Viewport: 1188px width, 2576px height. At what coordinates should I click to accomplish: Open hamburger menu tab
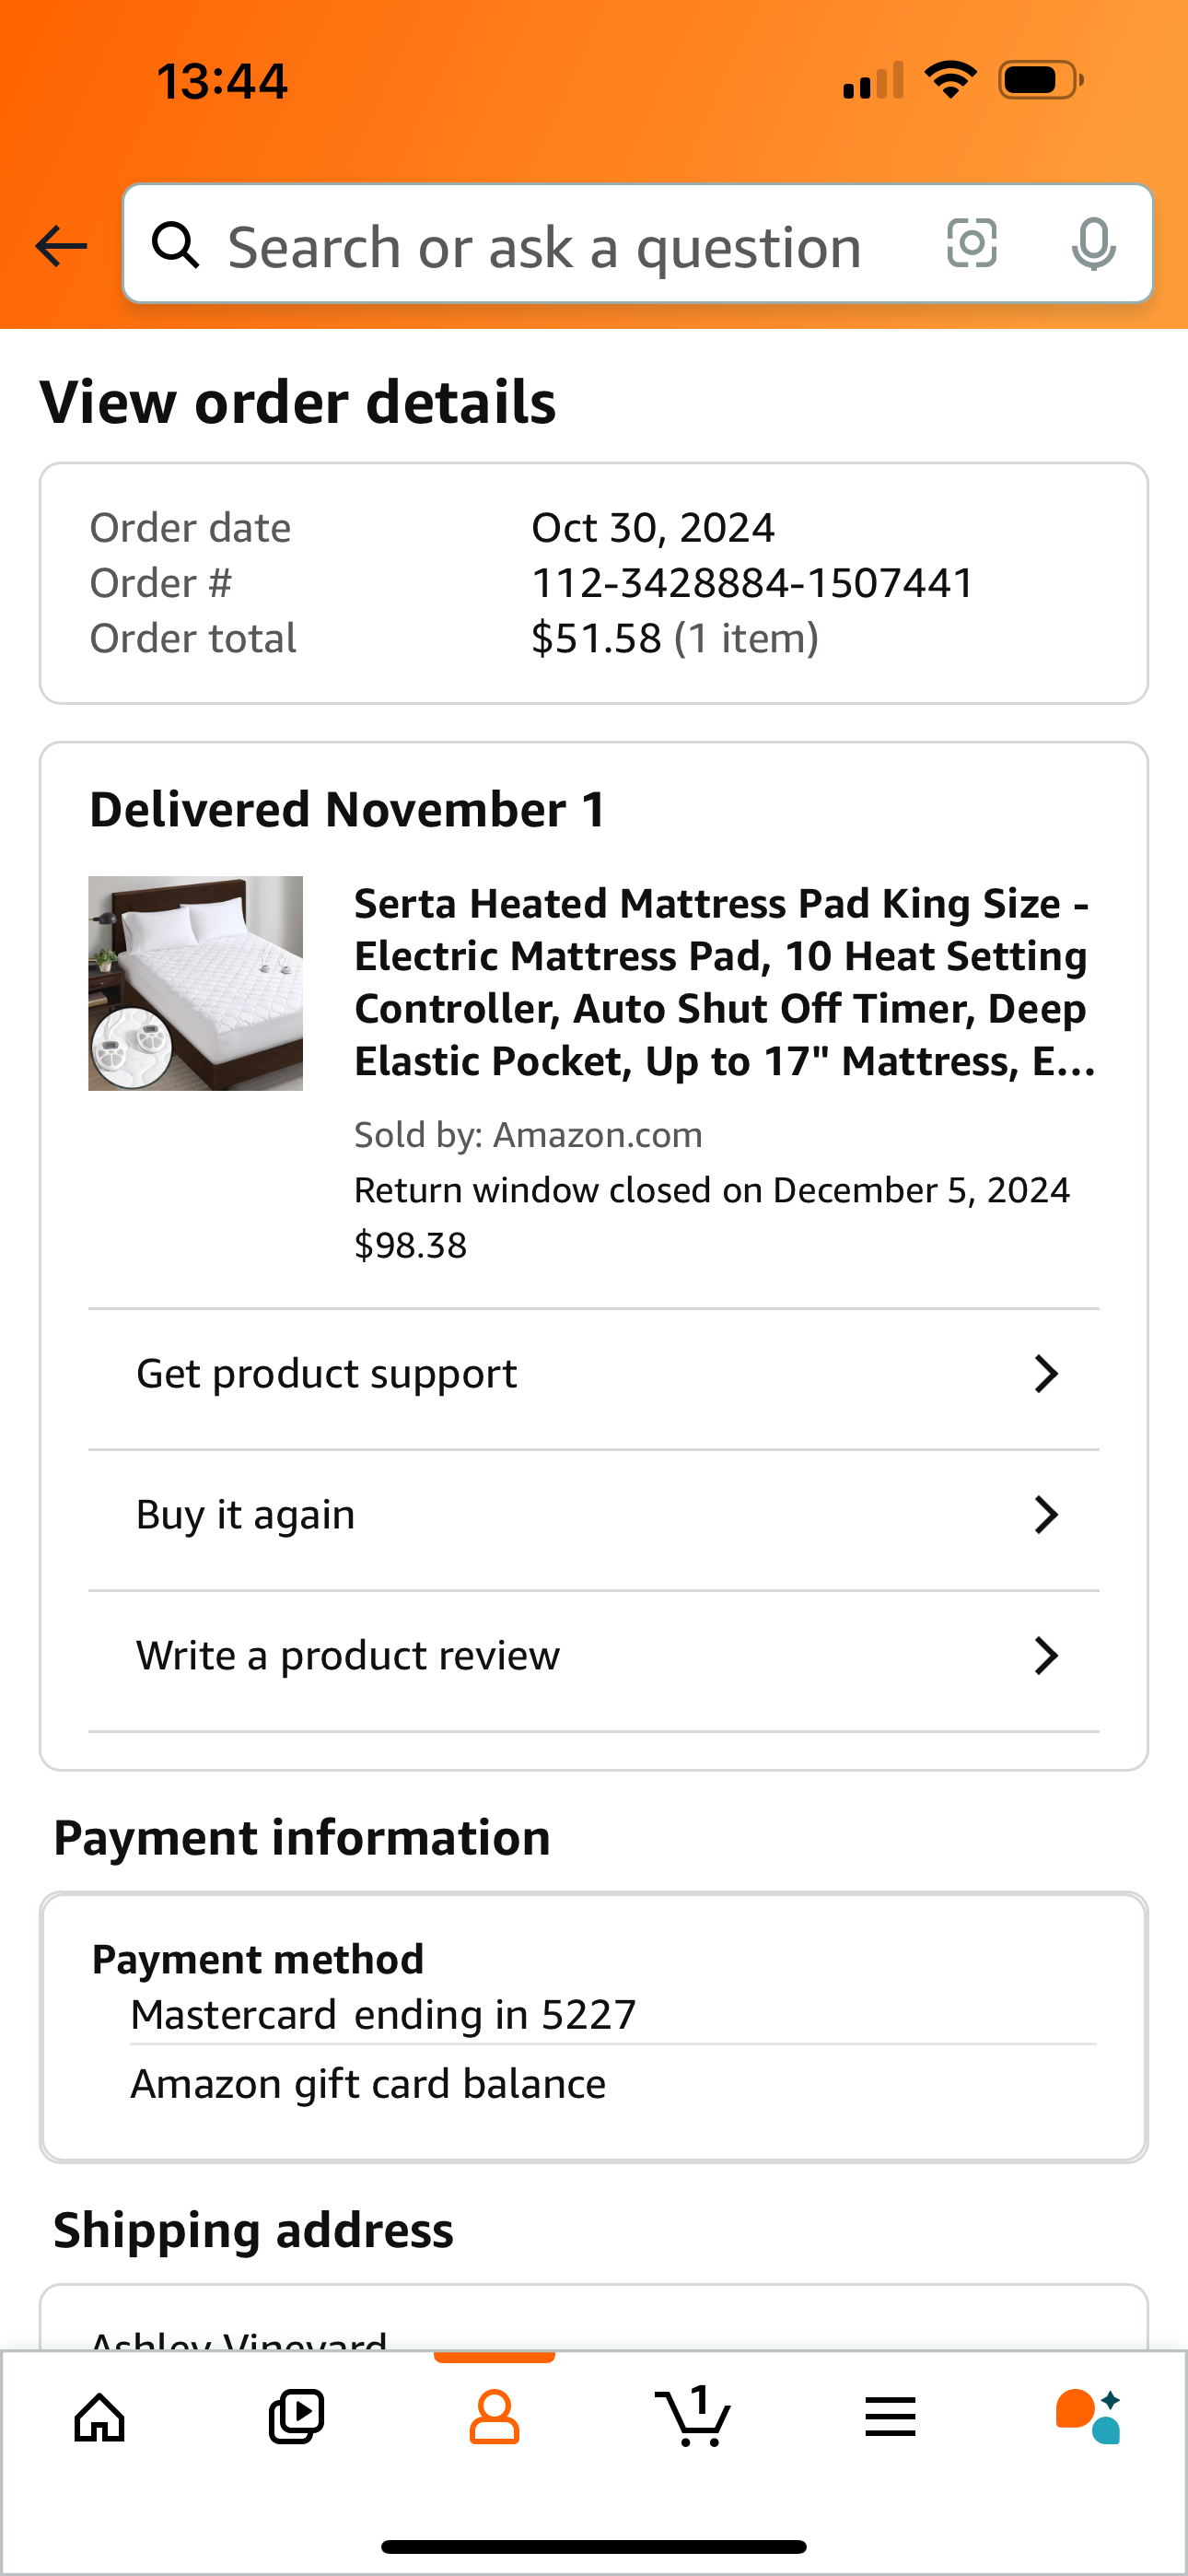coord(890,2418)
